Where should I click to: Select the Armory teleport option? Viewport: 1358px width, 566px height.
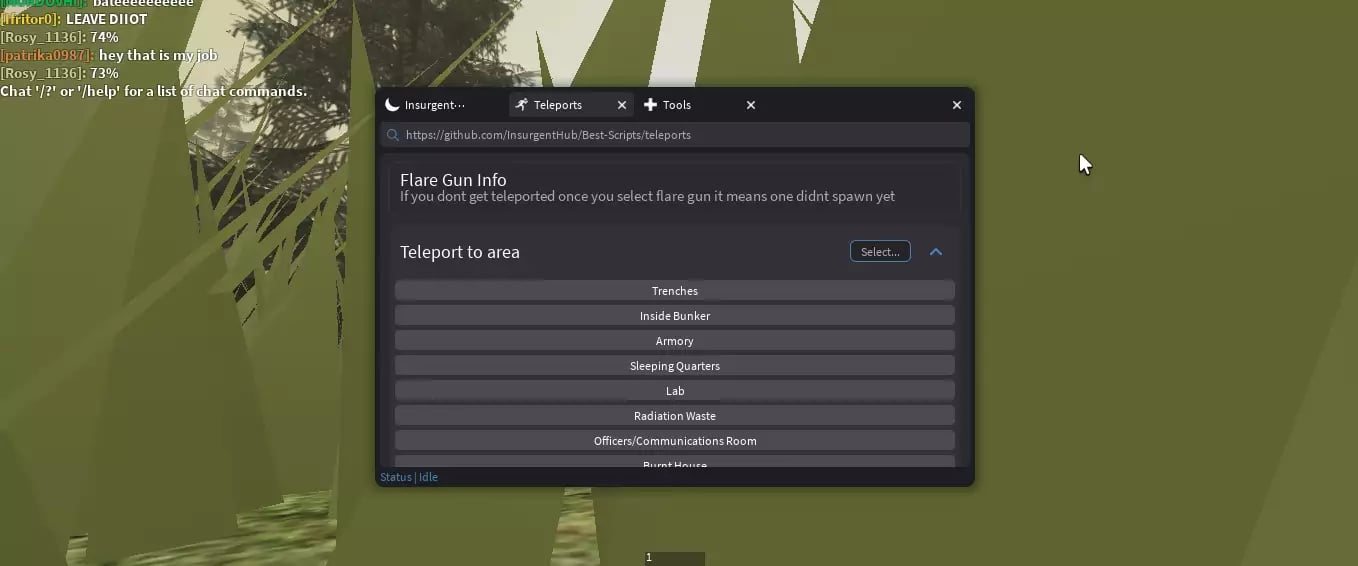point(675,341)
